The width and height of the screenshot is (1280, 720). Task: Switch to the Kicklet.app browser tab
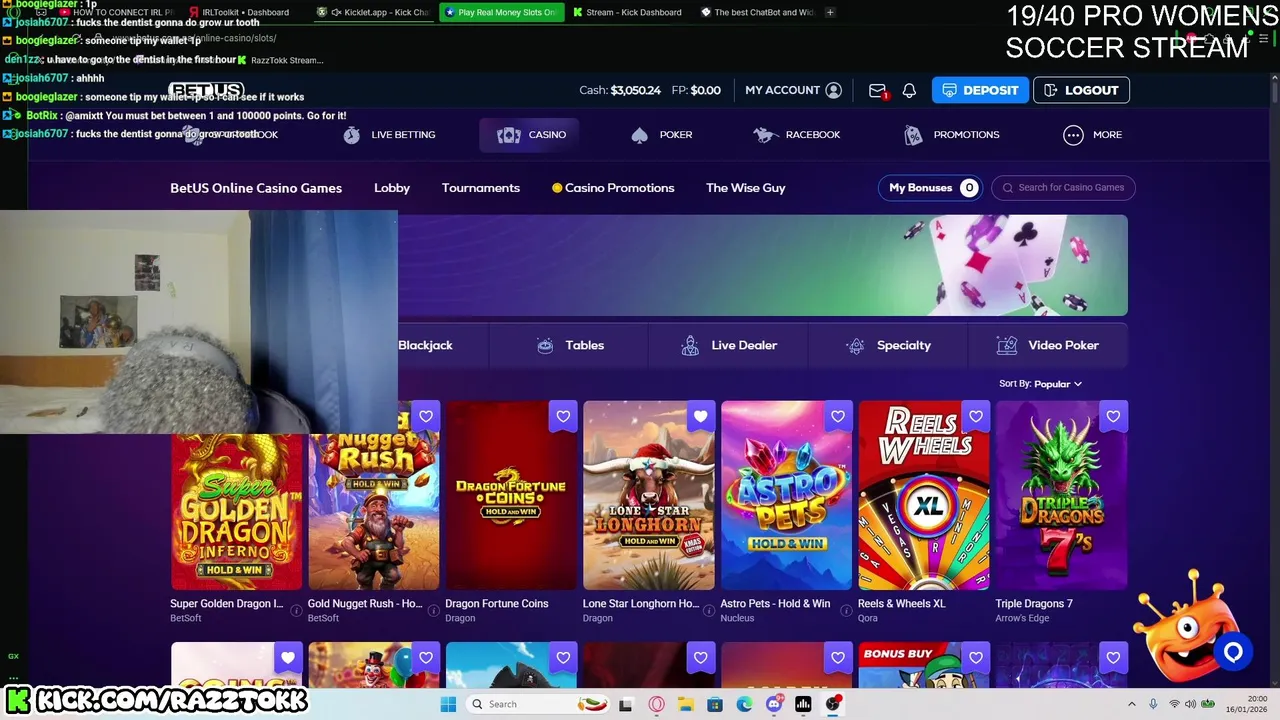[x=375, y=12]
